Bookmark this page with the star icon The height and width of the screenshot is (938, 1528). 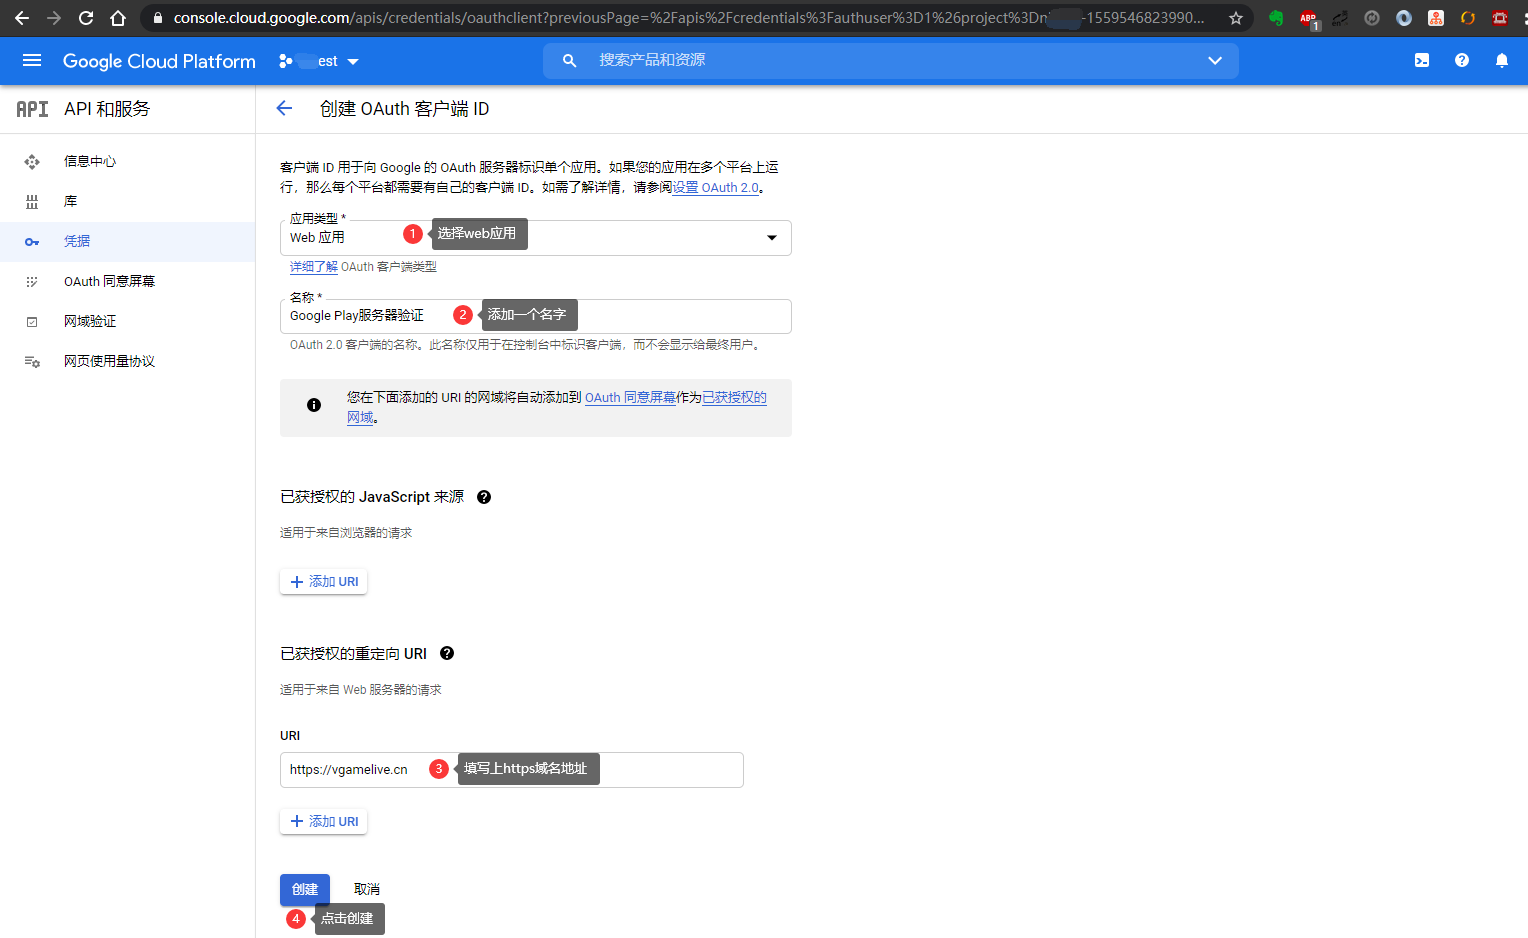[1236, 18]
